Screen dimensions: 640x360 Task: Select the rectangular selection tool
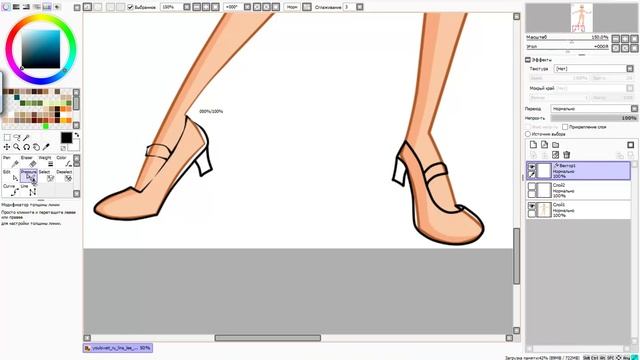(x=7, y=138)
